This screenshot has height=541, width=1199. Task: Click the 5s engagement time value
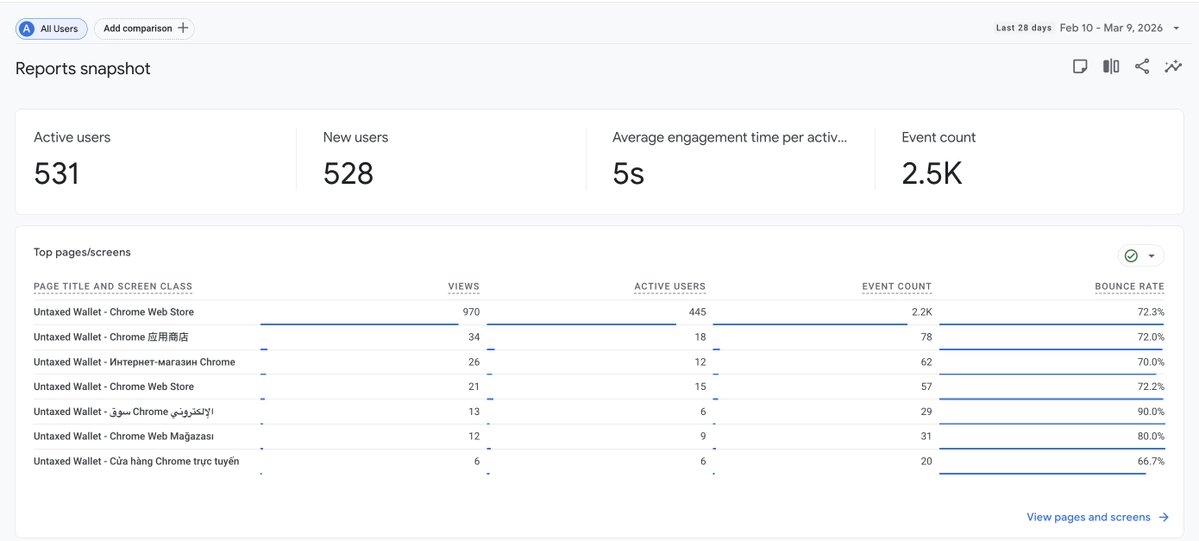click(629, 174)
